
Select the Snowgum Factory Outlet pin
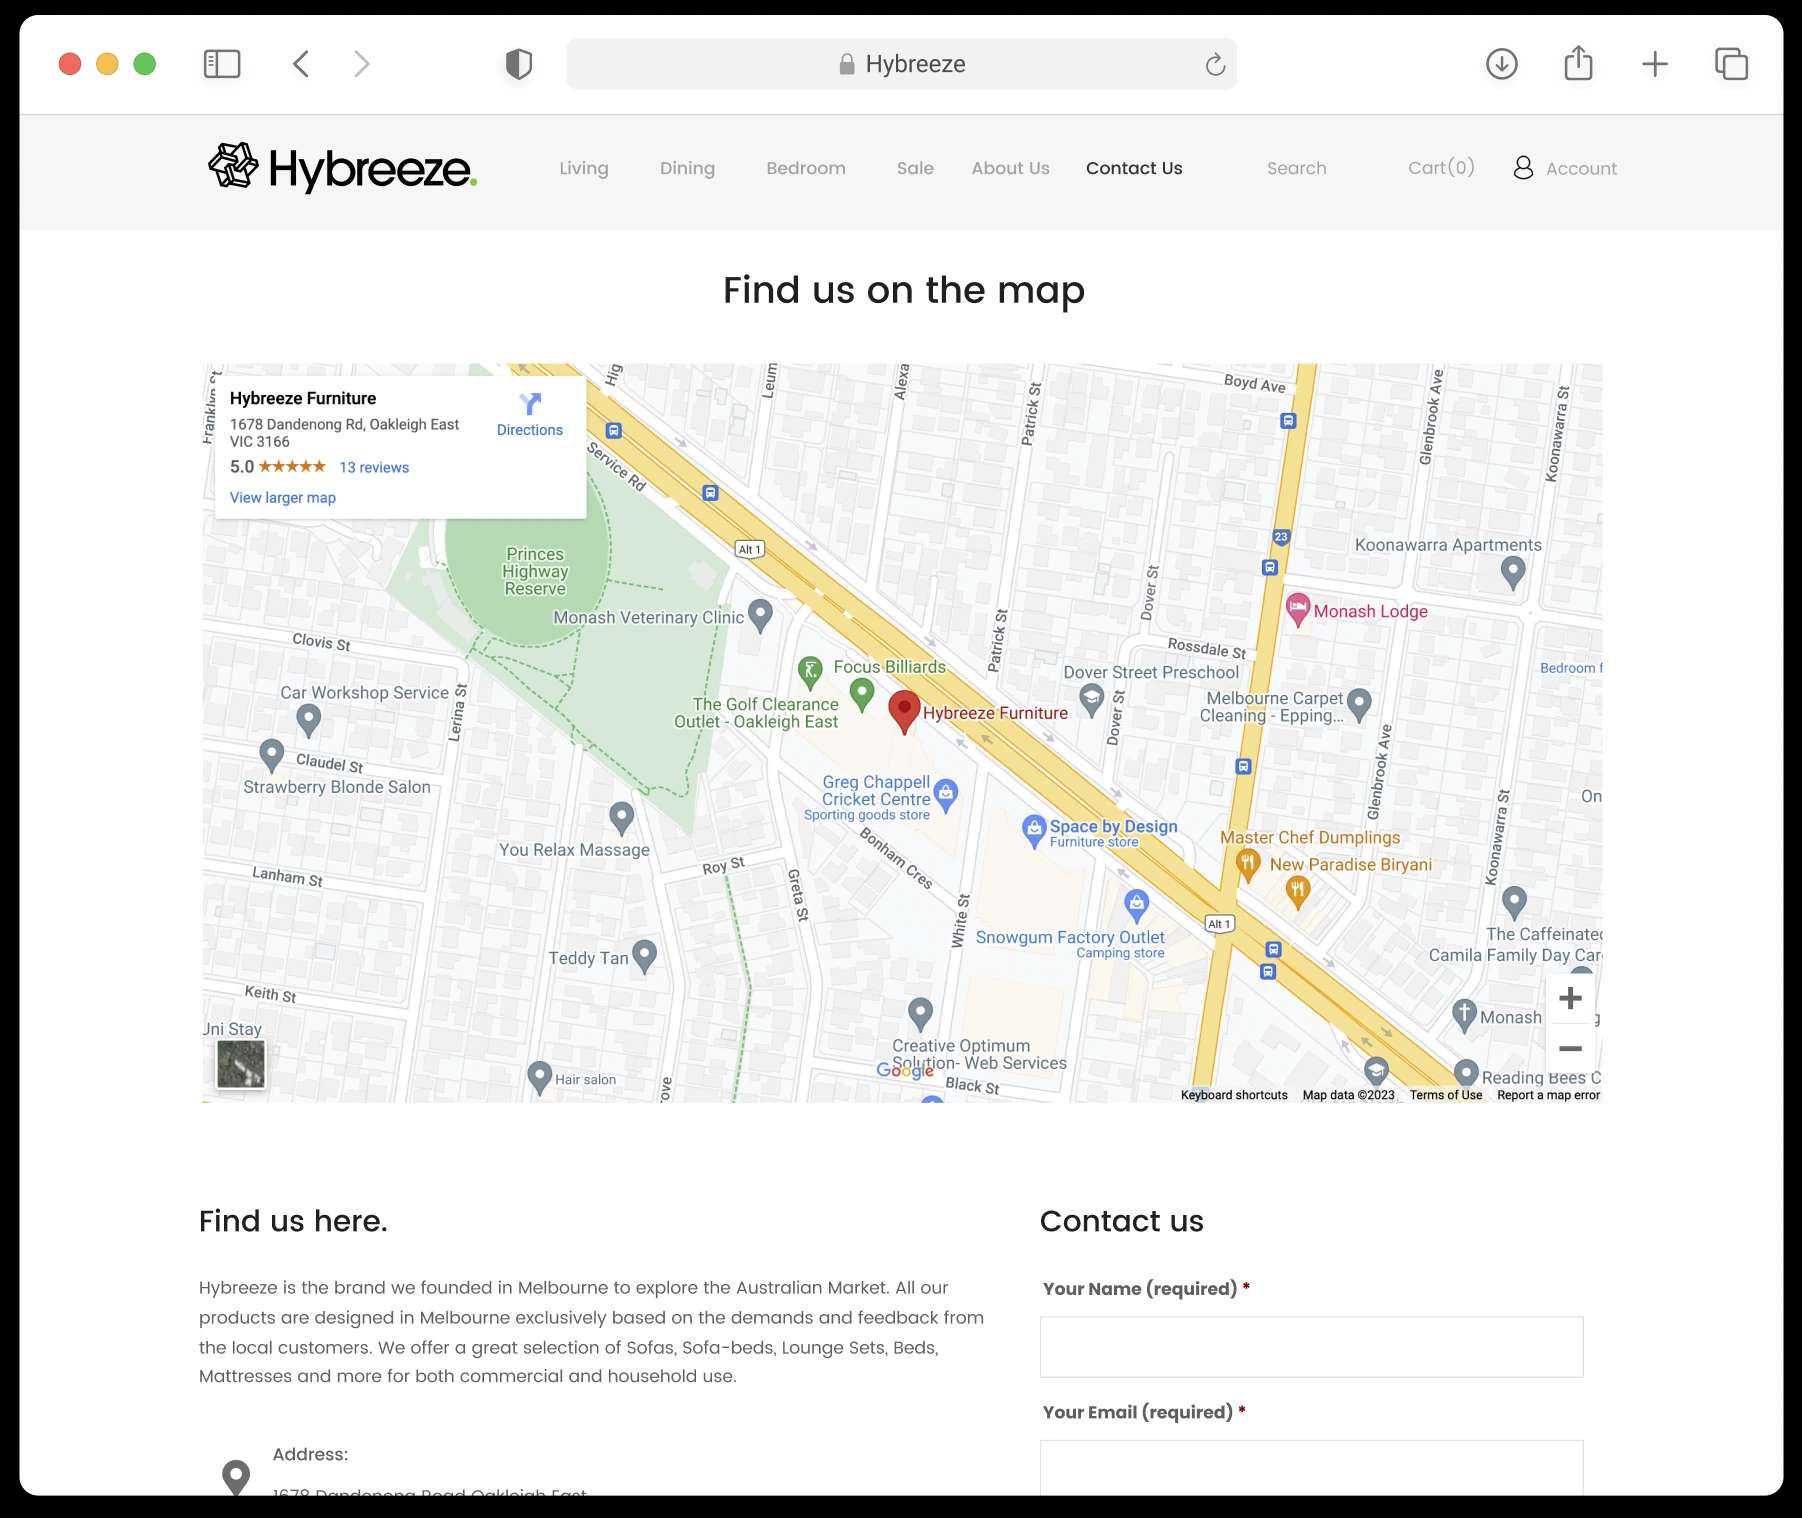tap(1136, 905)
